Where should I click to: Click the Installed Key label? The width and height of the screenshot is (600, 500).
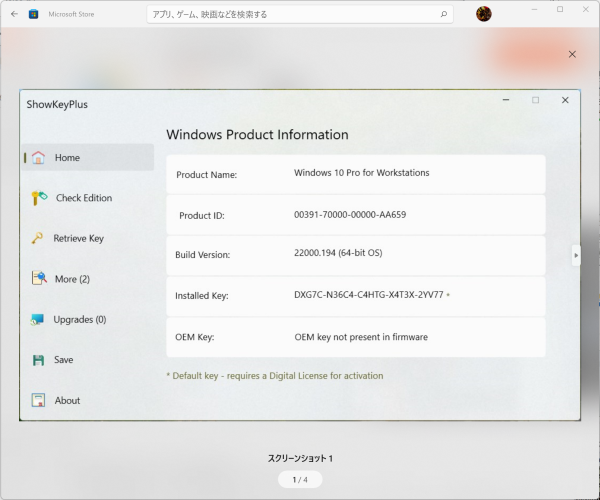point(202,296)
